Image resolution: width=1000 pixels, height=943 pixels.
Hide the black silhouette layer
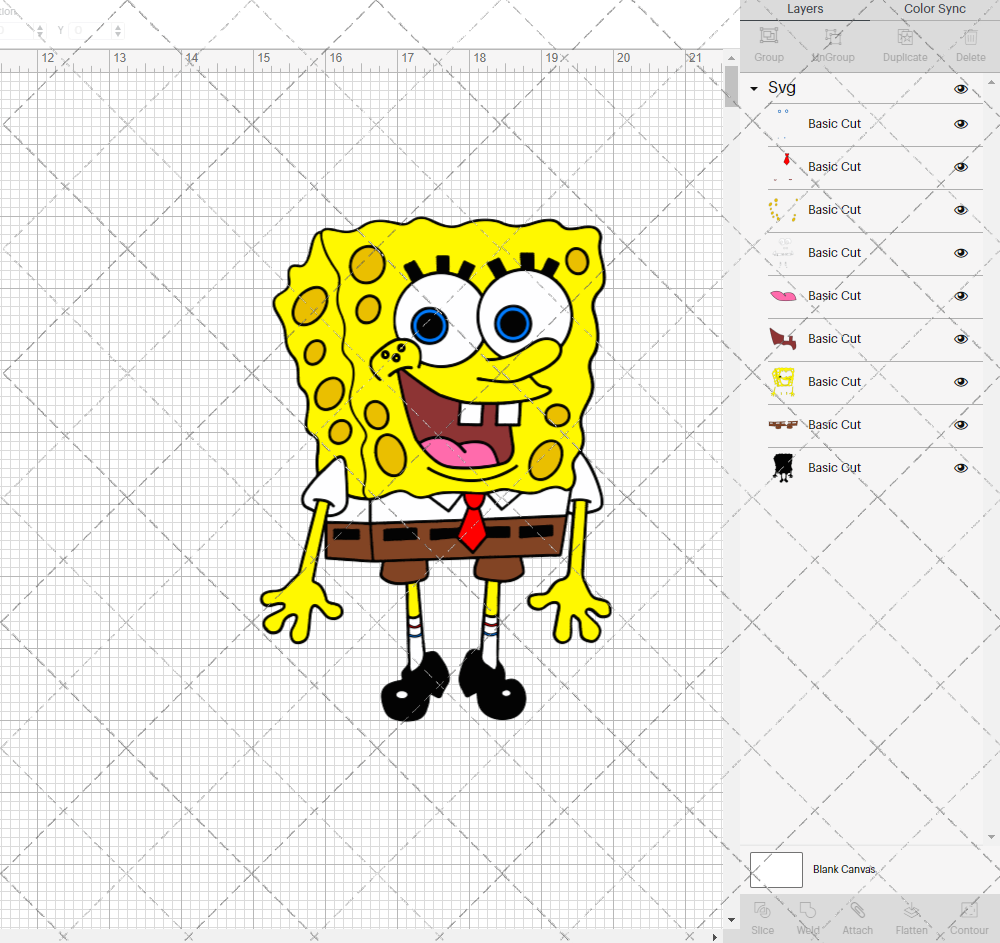point(960,468)
